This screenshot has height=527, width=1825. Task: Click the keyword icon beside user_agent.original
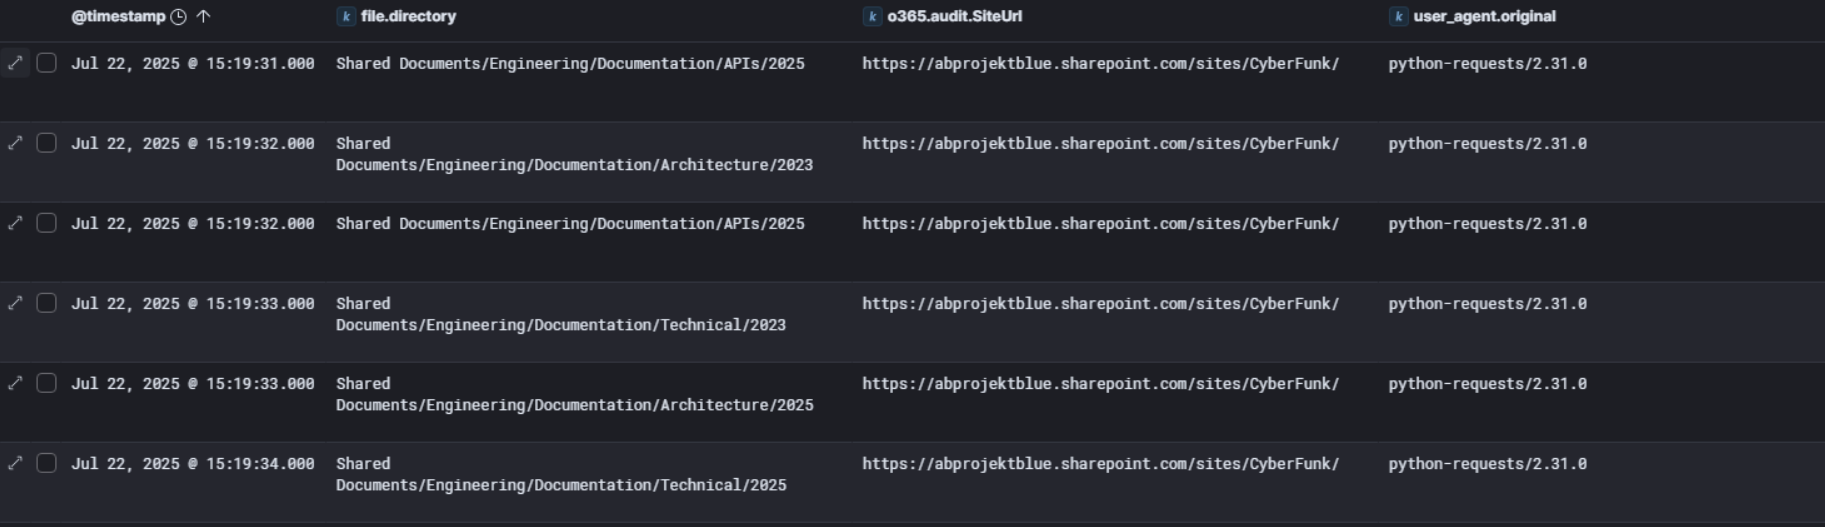click(x=1398, y=16)
